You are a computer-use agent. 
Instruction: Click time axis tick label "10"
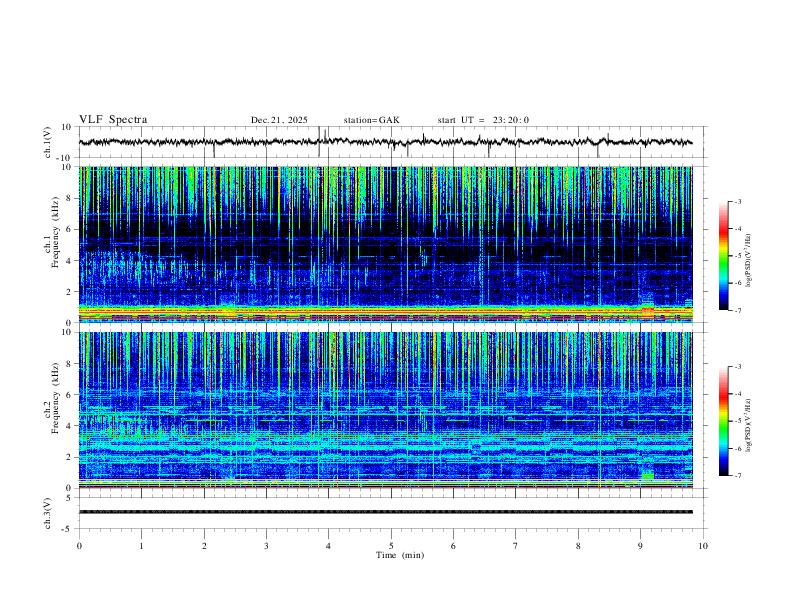point(703,546)
